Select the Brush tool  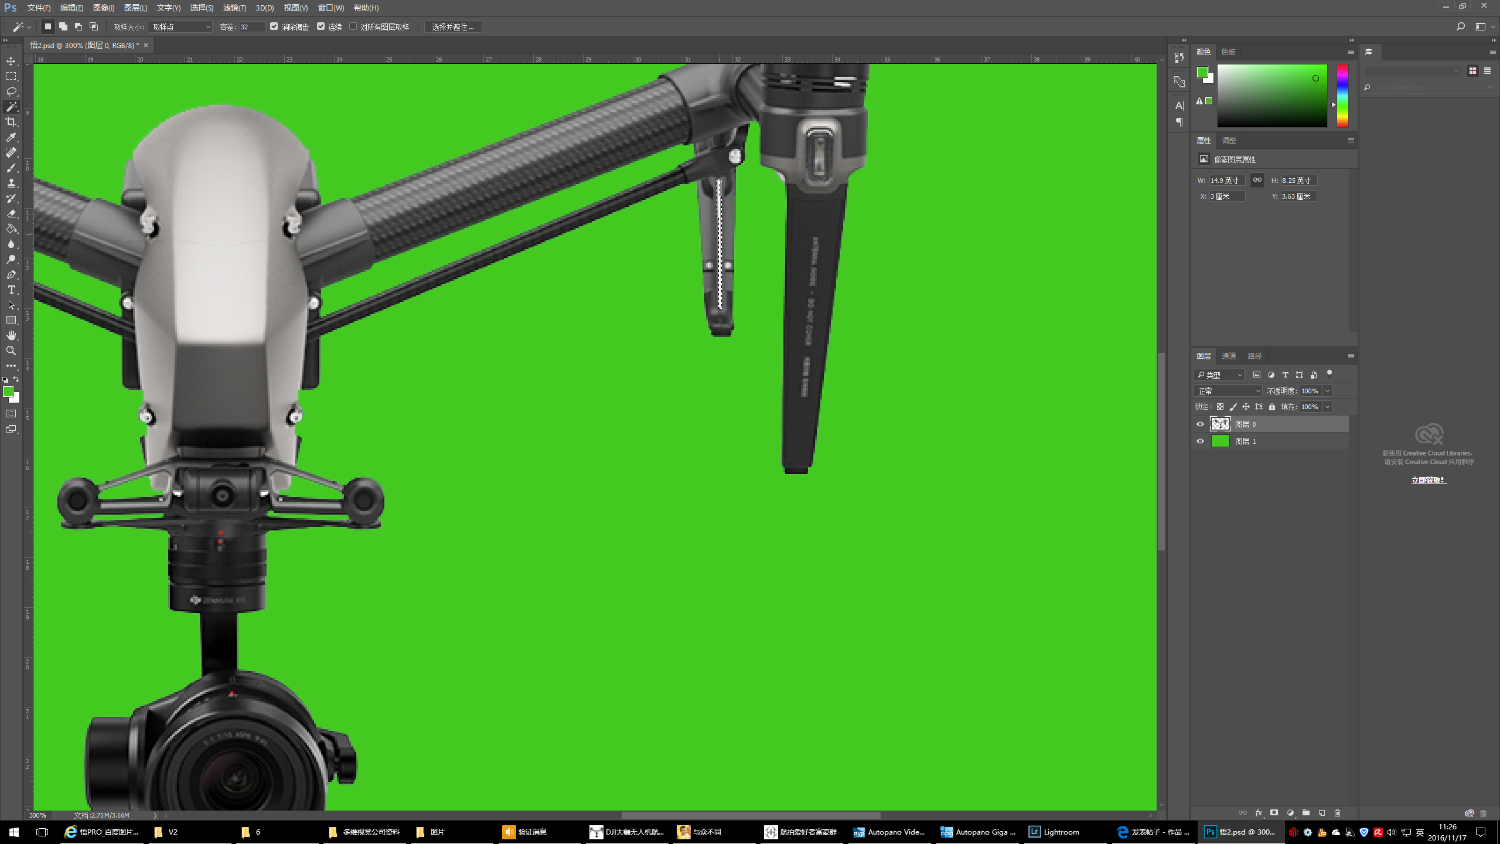pos(11,168)
